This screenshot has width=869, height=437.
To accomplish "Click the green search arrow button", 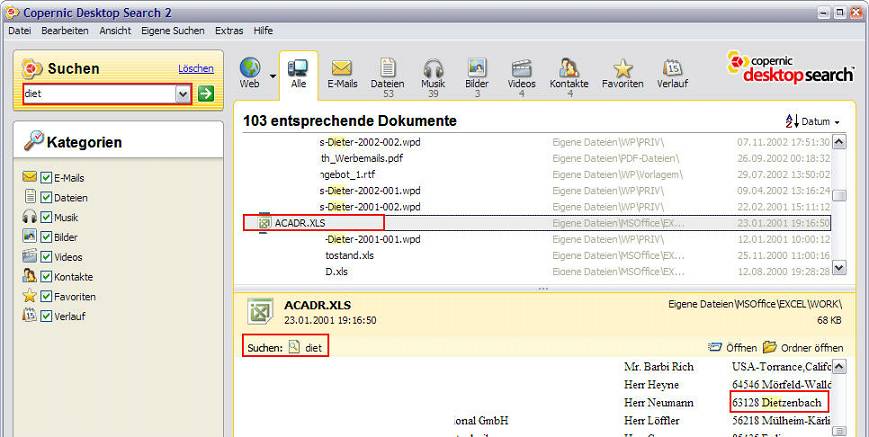I will pyautogui.click(x=206, y=94).
